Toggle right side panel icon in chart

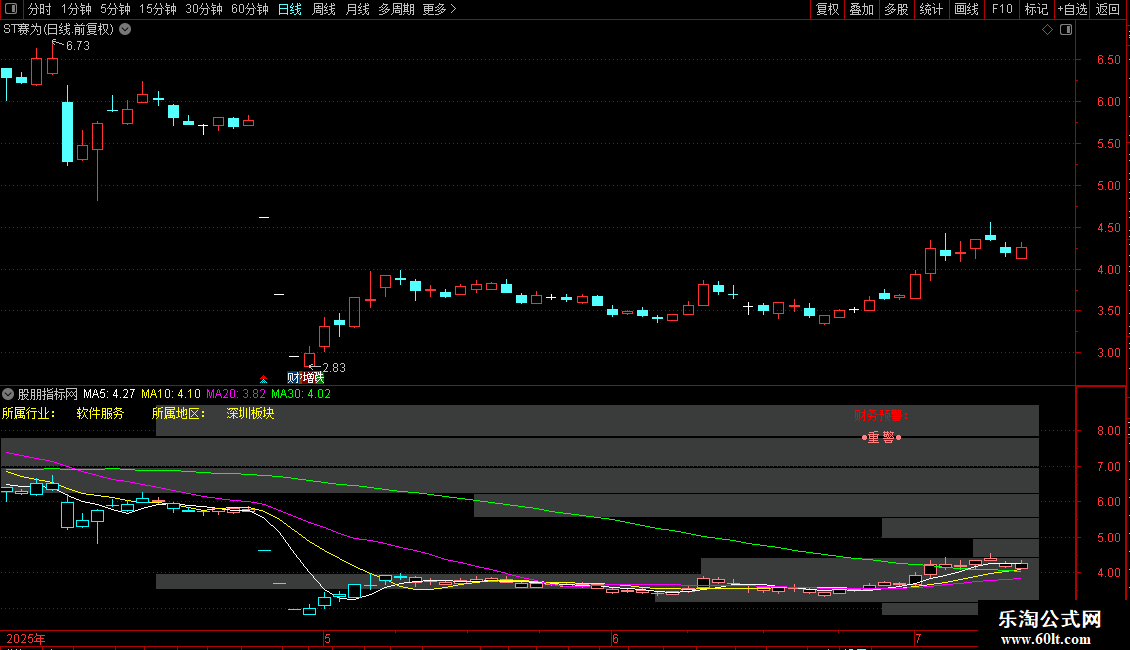point(1066,30)
